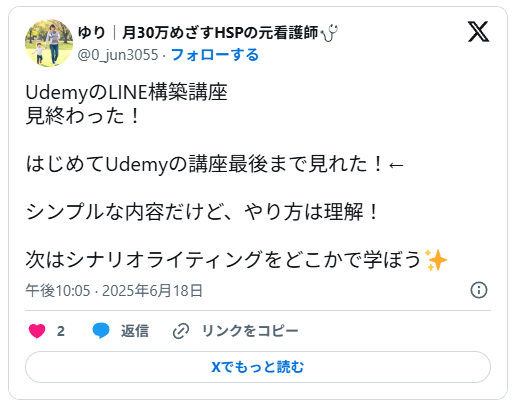Click the chain link icon
Viewport: 513px width, 402px height.
click(x=181, y=331)
